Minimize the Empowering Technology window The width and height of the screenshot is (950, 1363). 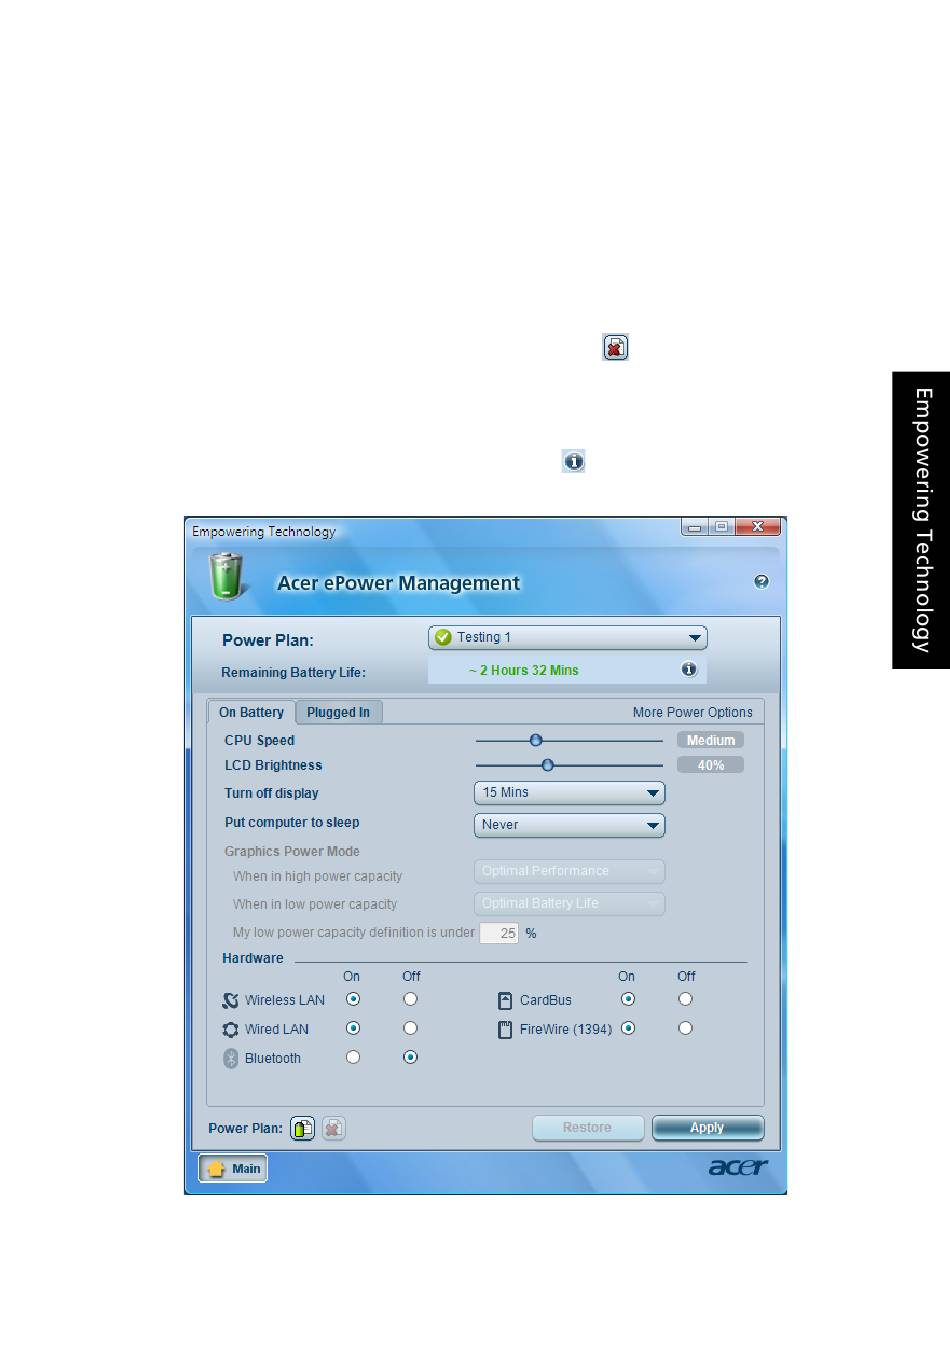pos(695,527)
